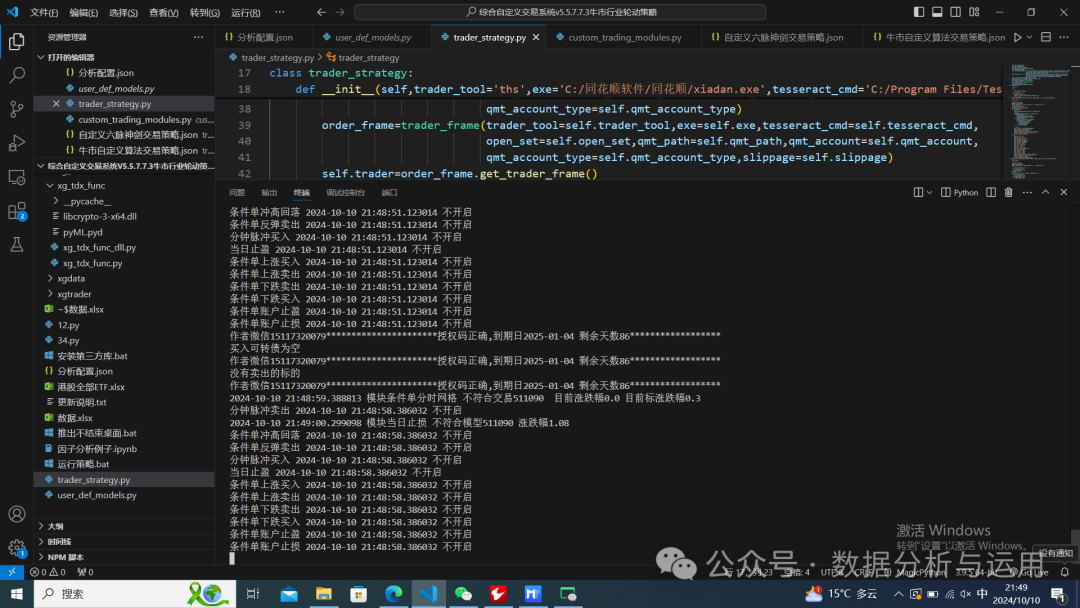Open the menu bar overflow ellipsis
Viewport: 1080px width, 608px height.
[280, 12]
